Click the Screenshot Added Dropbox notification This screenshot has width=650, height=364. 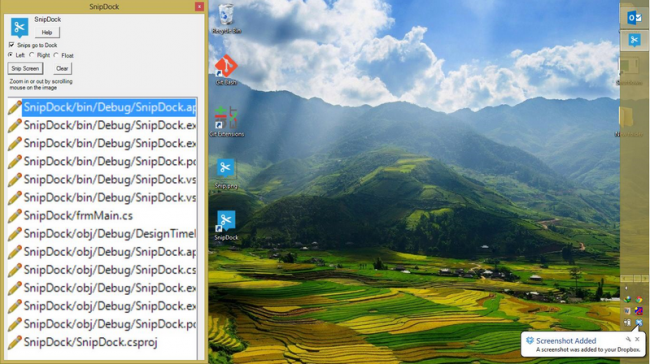pos(584,345)
